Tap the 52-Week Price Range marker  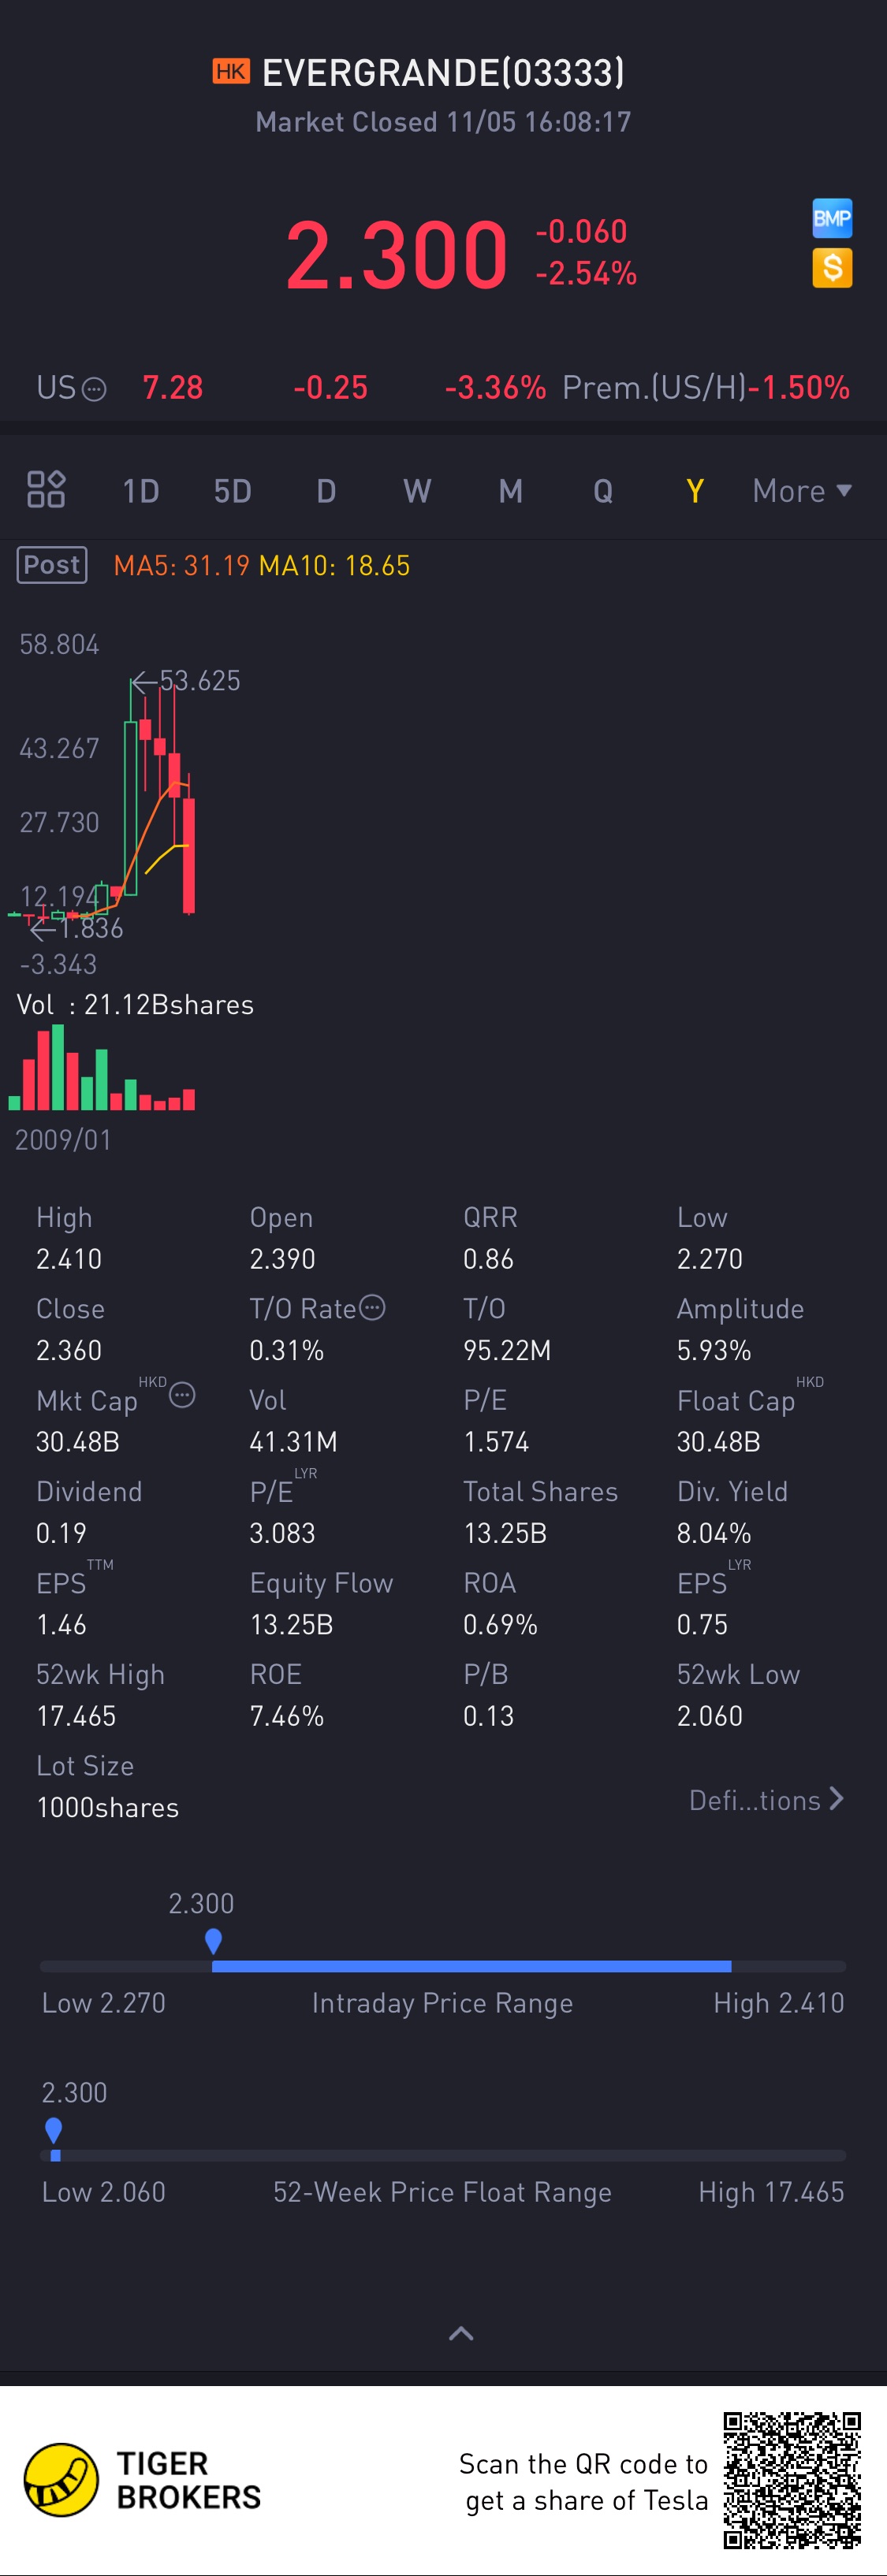pyautogui.click(x=54, y=2130)
